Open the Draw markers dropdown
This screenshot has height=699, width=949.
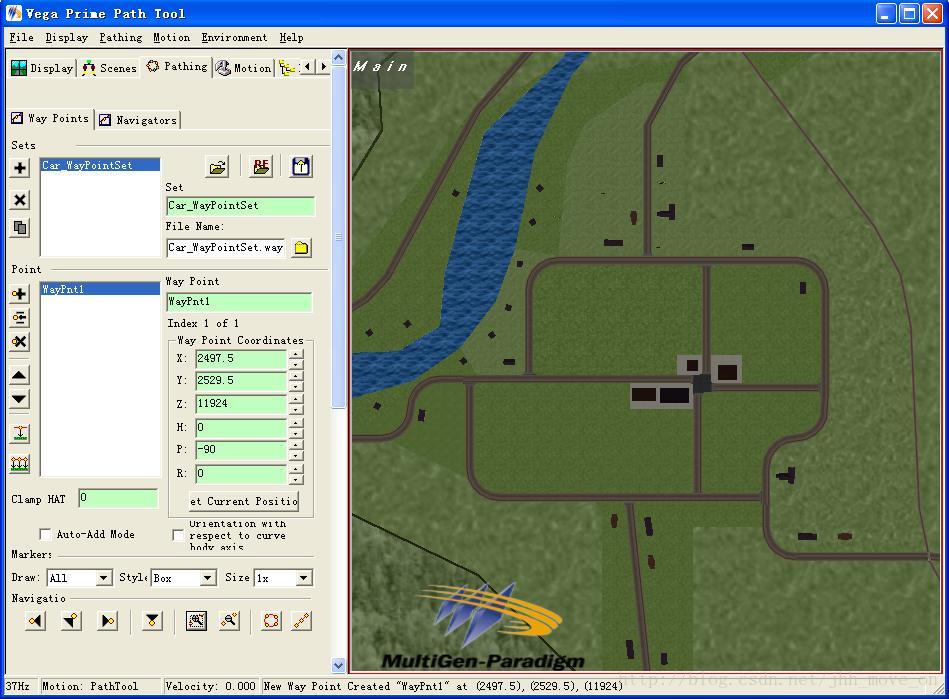103,578
